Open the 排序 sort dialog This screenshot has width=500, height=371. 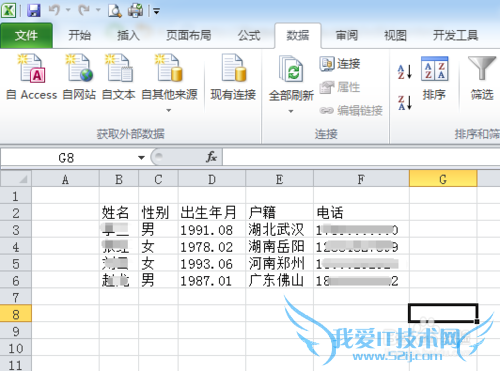click(x=434, y=79)
